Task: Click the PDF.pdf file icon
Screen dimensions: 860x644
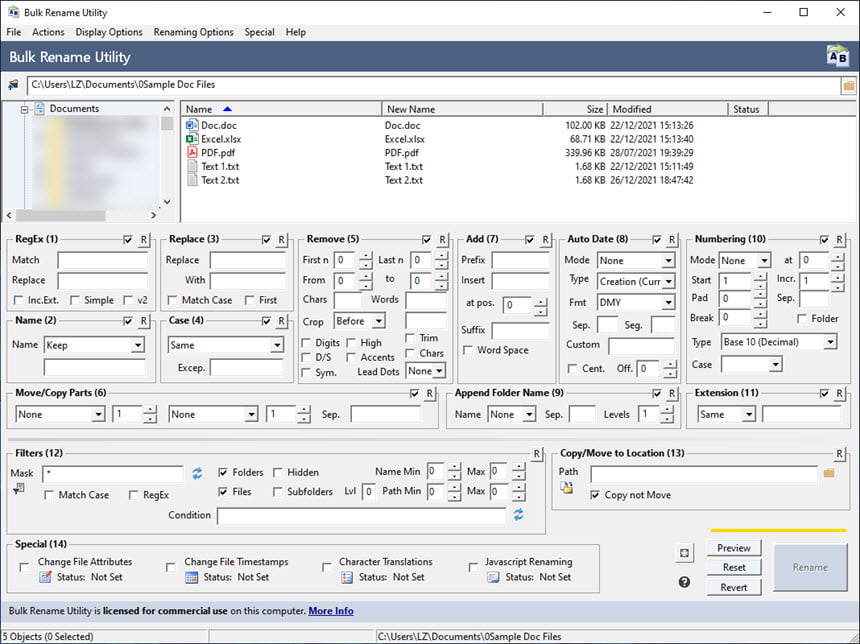Action: tap(192, 152)
